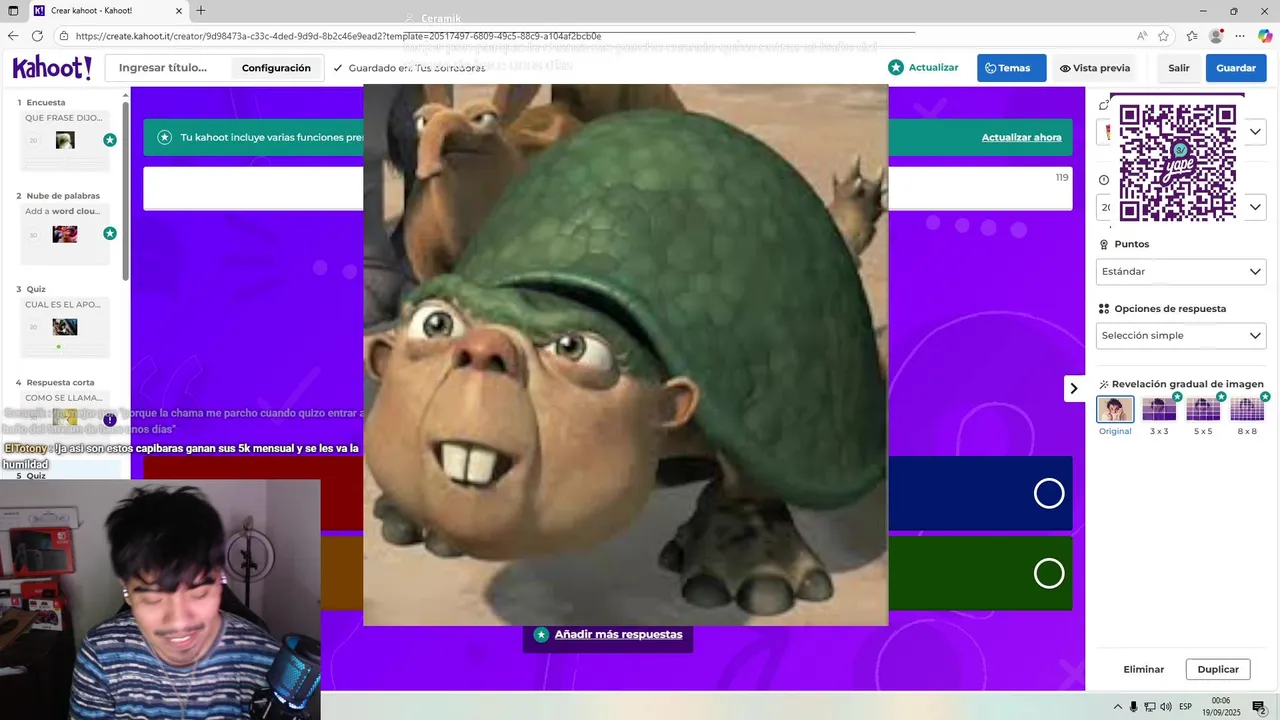Click the Kahoot! logo

click(52, 68)
